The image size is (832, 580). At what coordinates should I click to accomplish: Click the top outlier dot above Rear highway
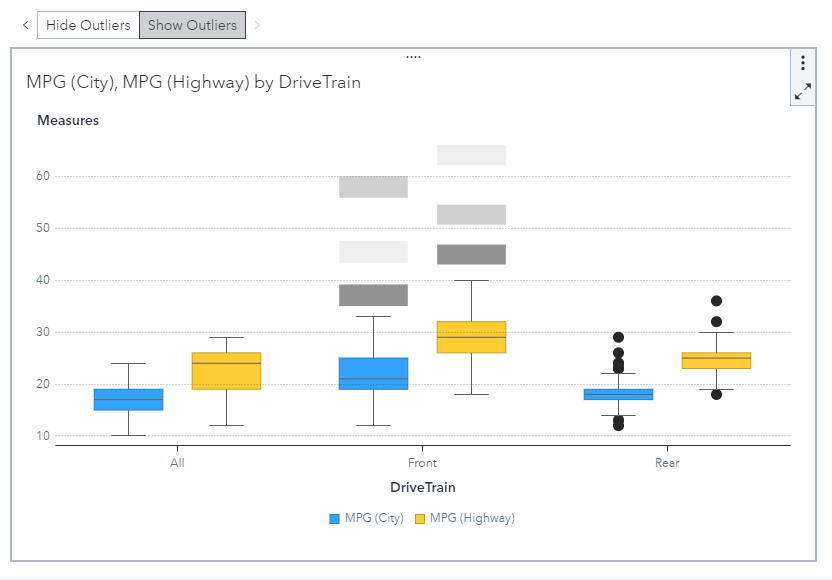coord(716,301)
